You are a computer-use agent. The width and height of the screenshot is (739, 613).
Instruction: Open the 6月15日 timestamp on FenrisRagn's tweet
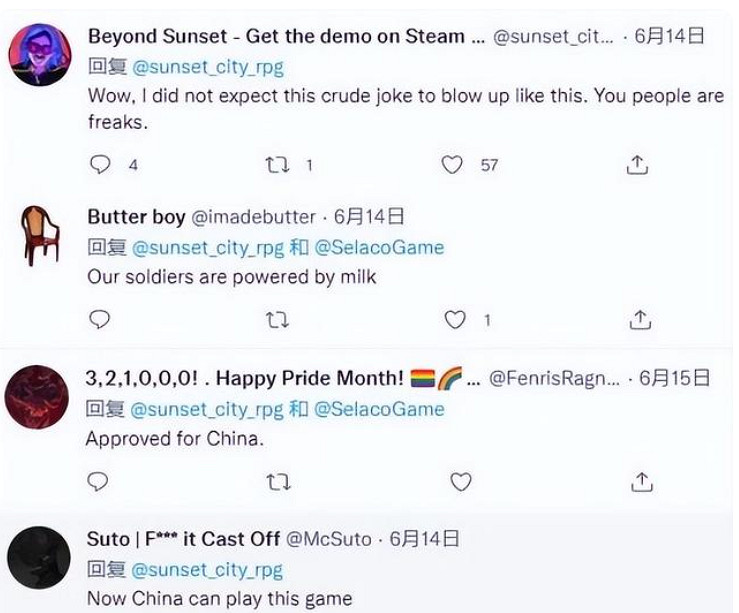(x=675, y=378)
